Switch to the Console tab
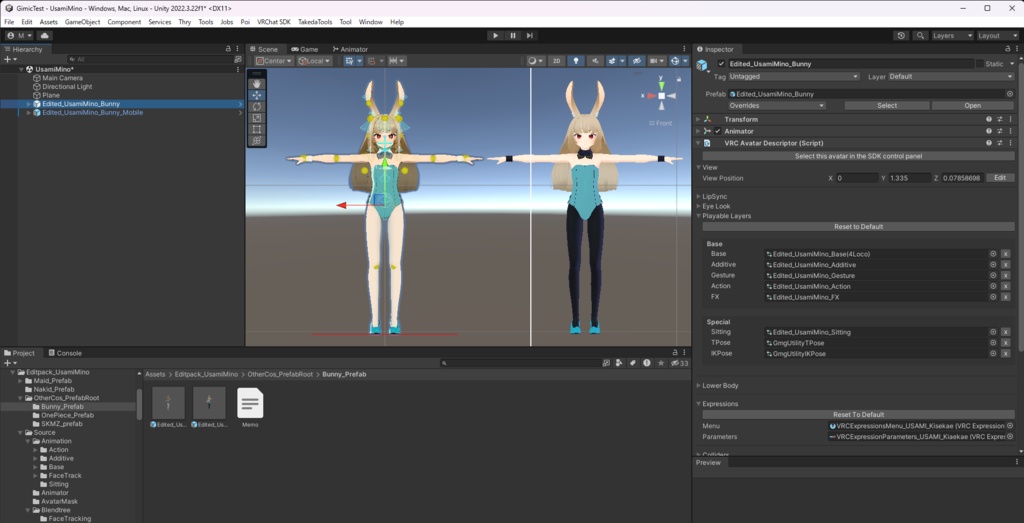The image size is (1024, 523). [x=65, y=353]
